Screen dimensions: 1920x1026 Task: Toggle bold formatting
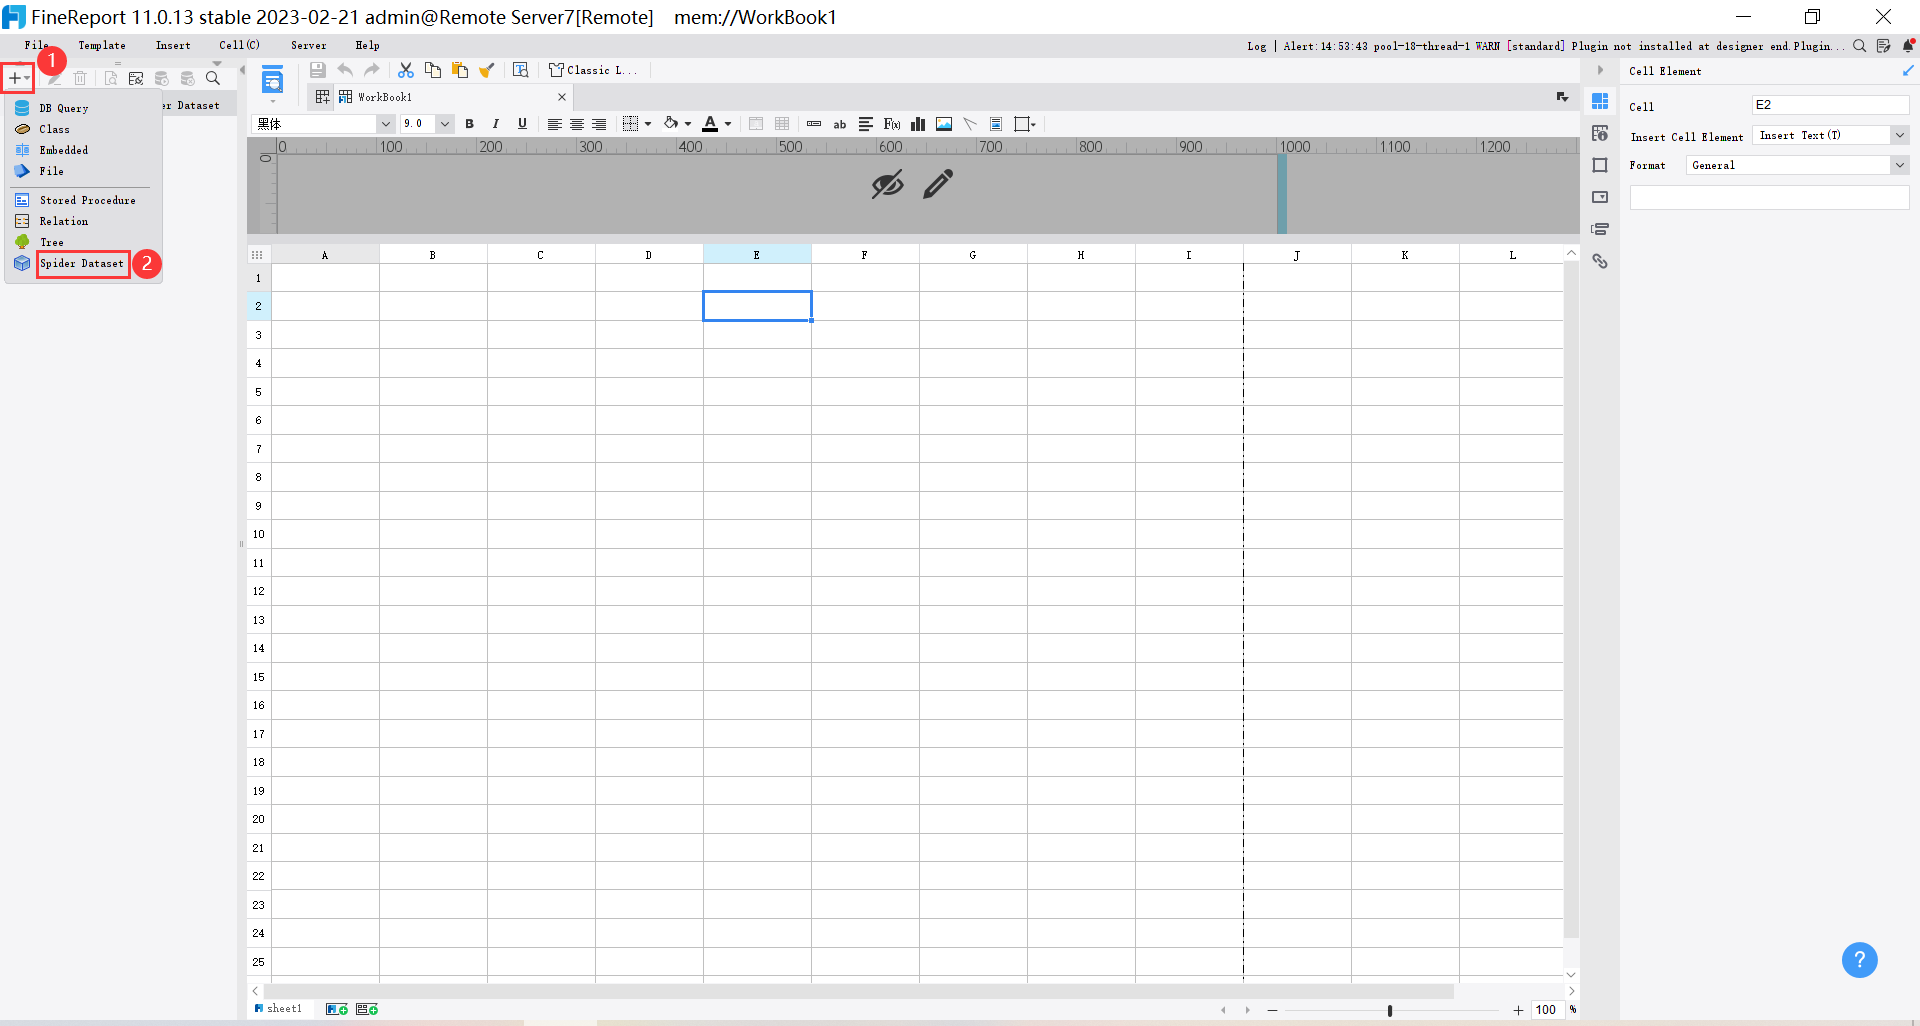pyautogui.click(x=469, y=124)
